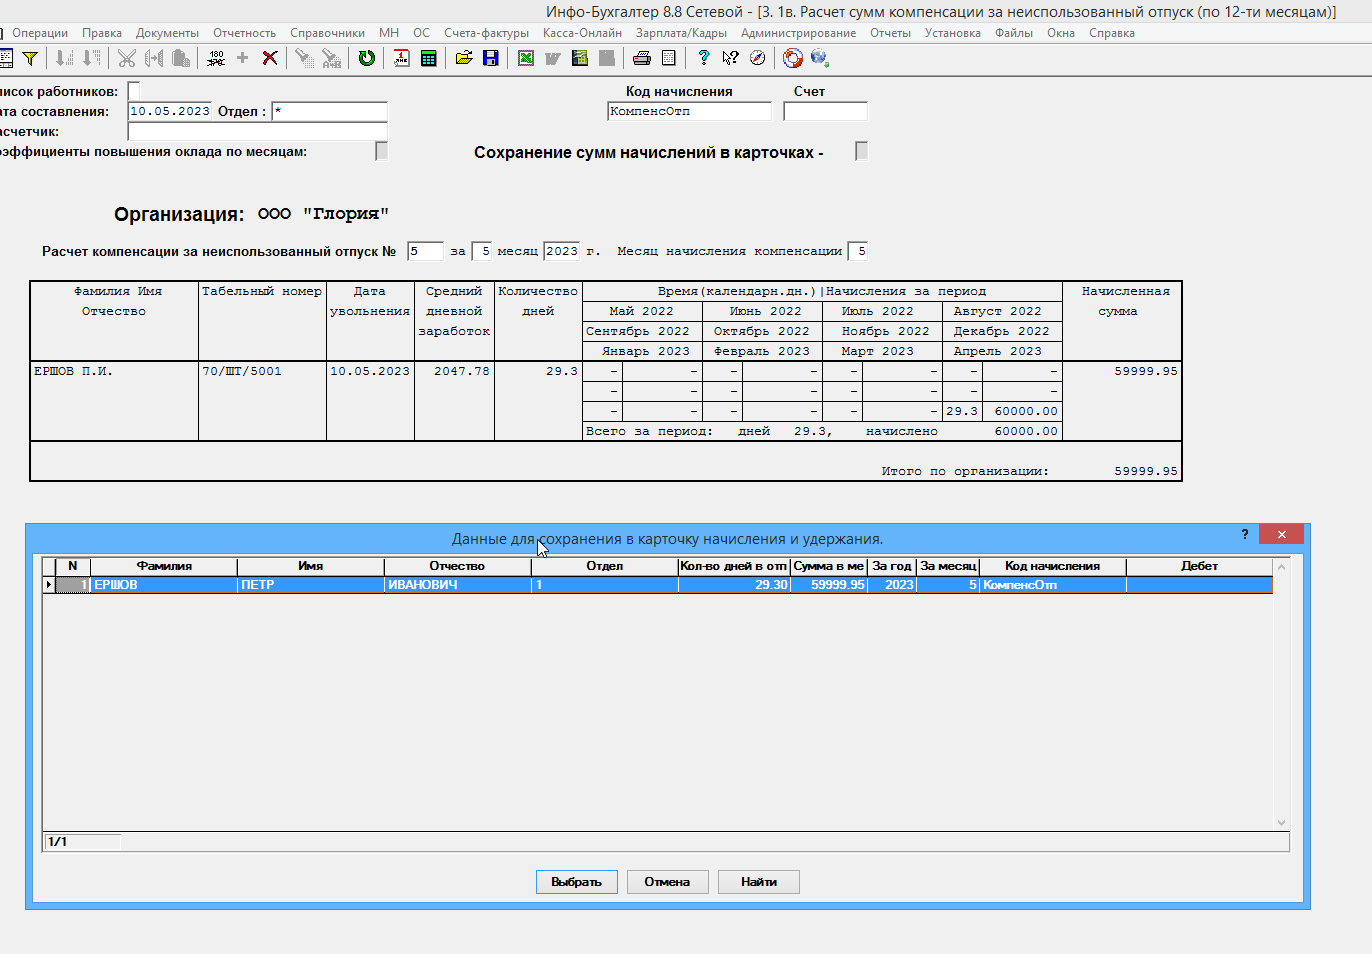The height and width of the screenshot is (954, 1372).
Task: Click the Найти button
Action: pyautogui.click(x=759, y=882)
